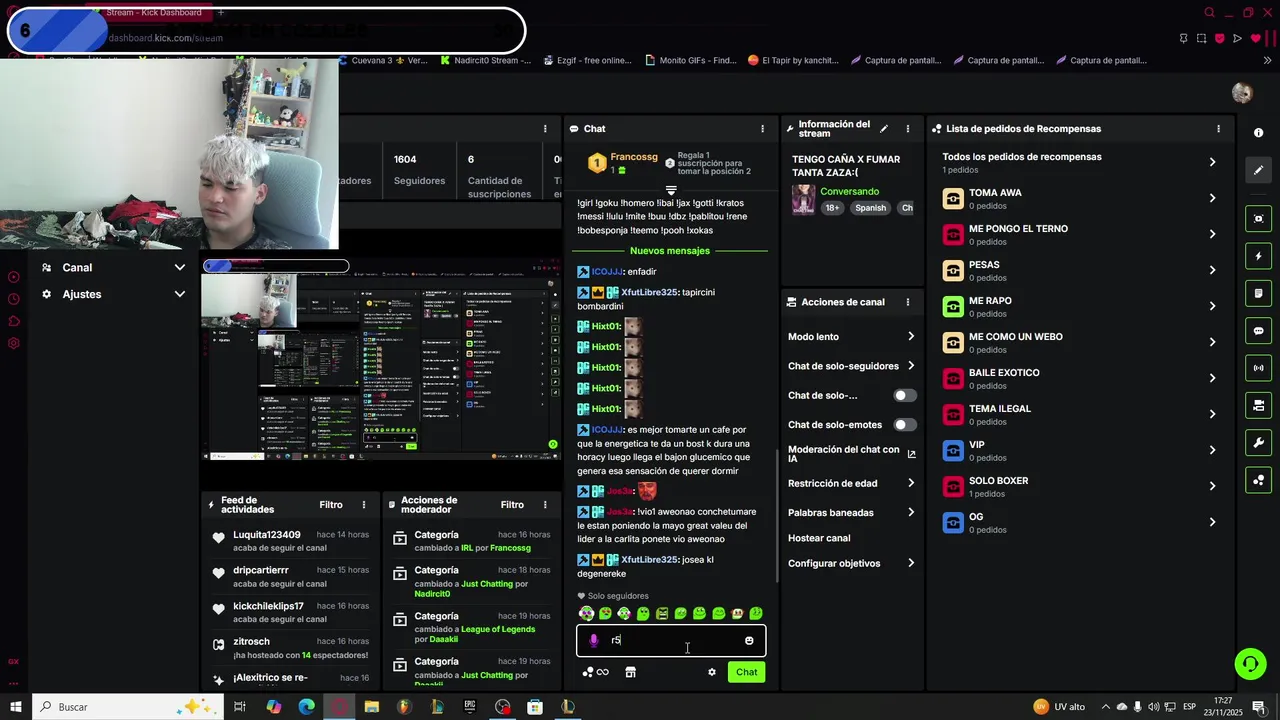Click the stream preview thumbnail
1280x720 pixels.
[380, 360]
